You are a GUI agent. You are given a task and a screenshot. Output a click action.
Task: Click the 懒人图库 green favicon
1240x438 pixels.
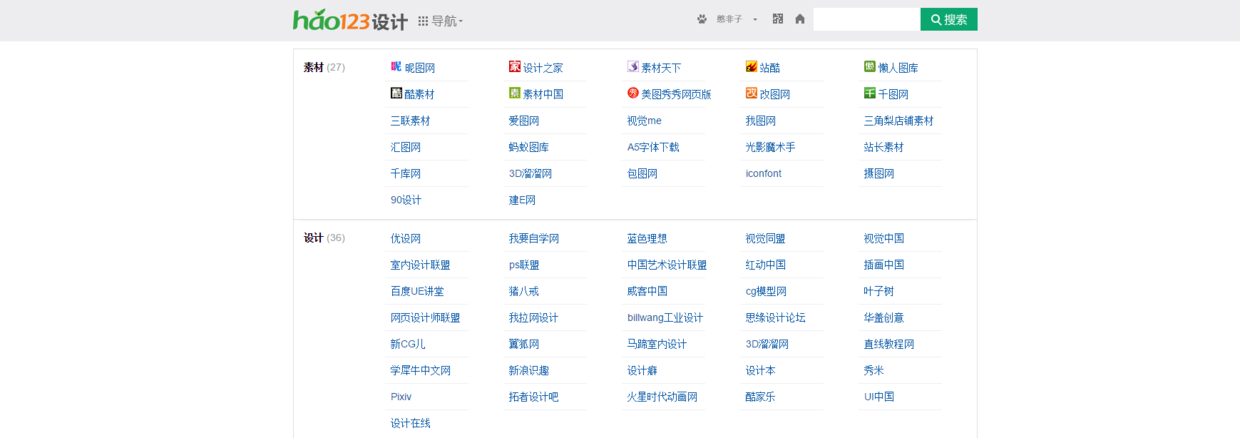[x=870, y=66]
